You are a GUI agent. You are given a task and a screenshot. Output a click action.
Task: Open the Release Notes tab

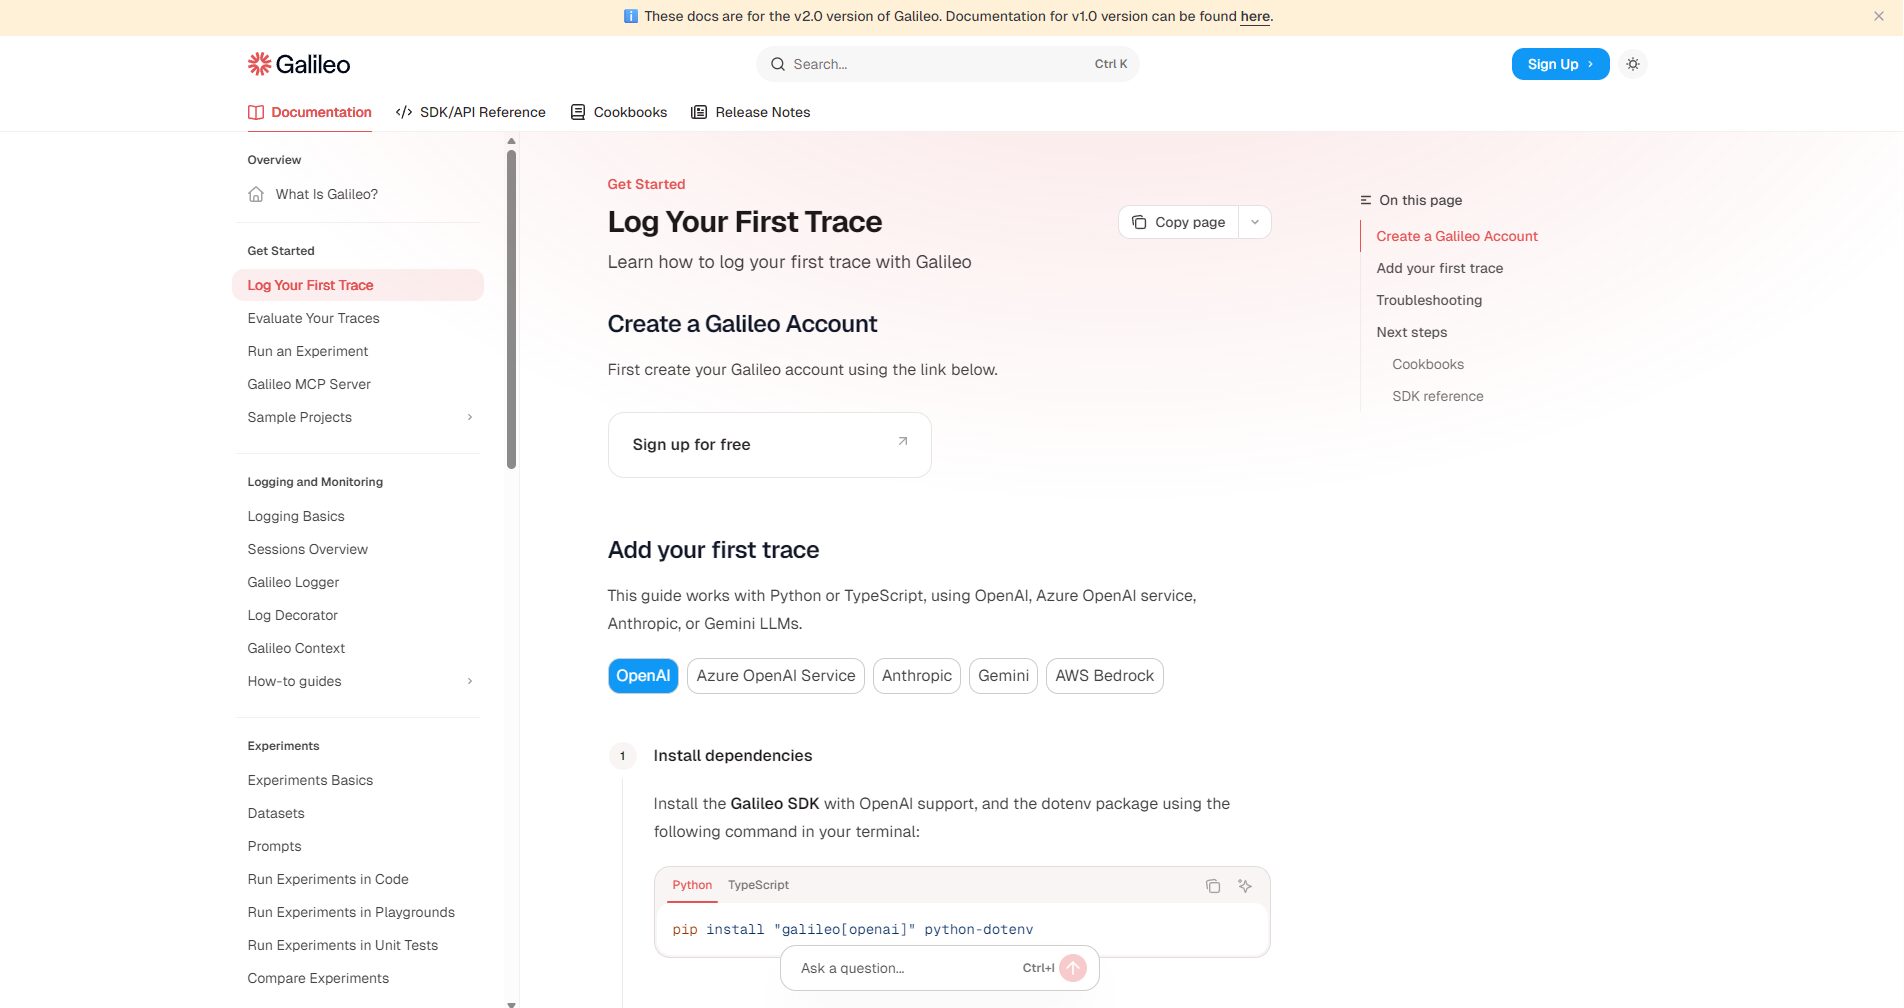751,112
